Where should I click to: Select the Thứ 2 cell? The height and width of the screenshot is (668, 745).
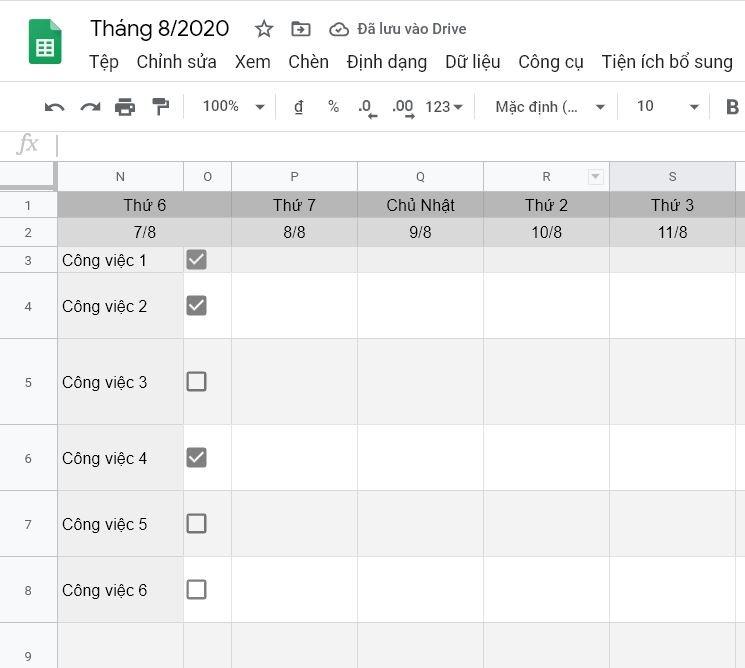[546, 205]
